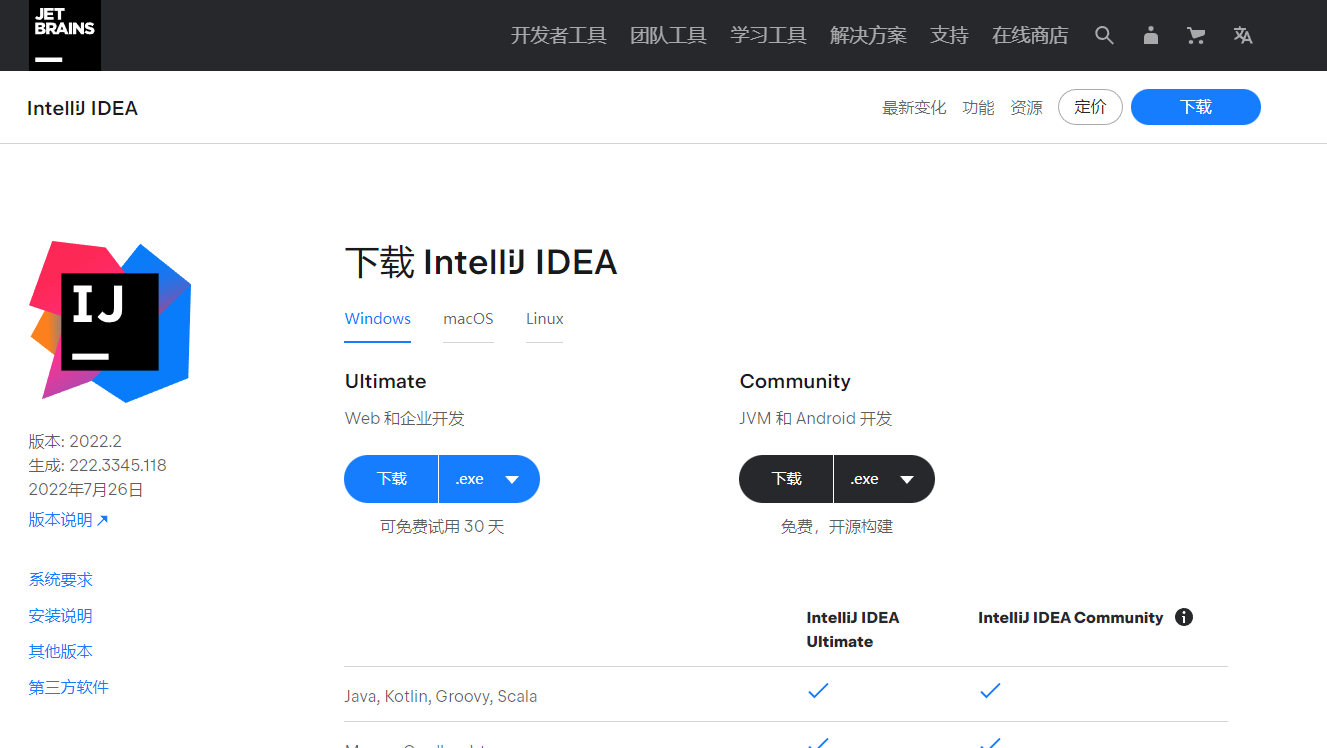Click the 定价 button
The width and height of the screenshot is (1327, 748).
(x=1090, y=107)
